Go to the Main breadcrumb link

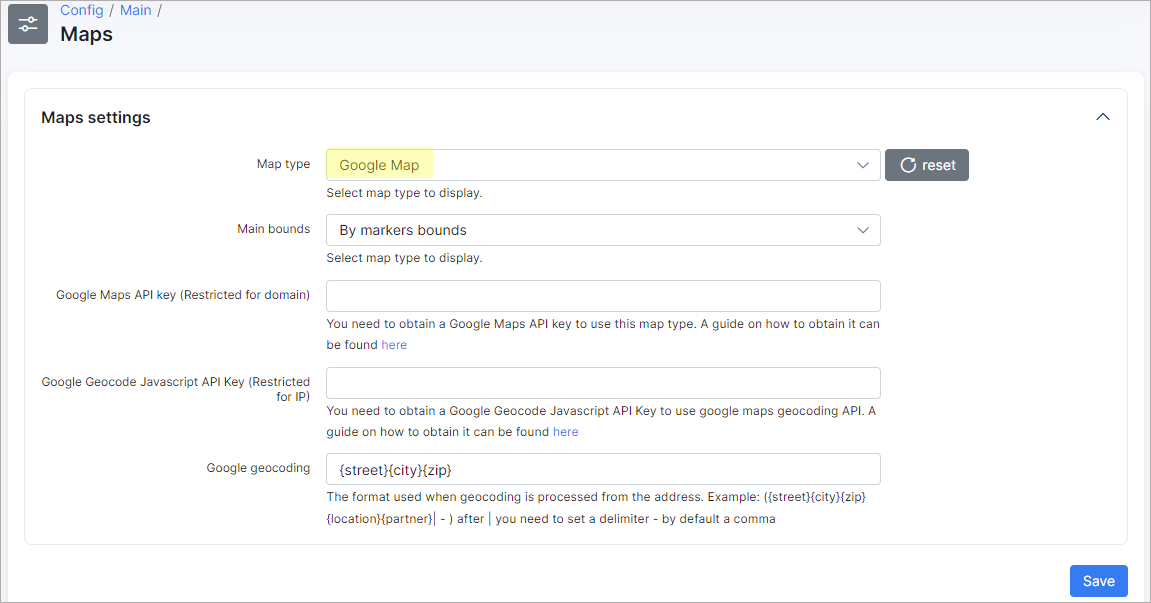click(x=135, y=10)
